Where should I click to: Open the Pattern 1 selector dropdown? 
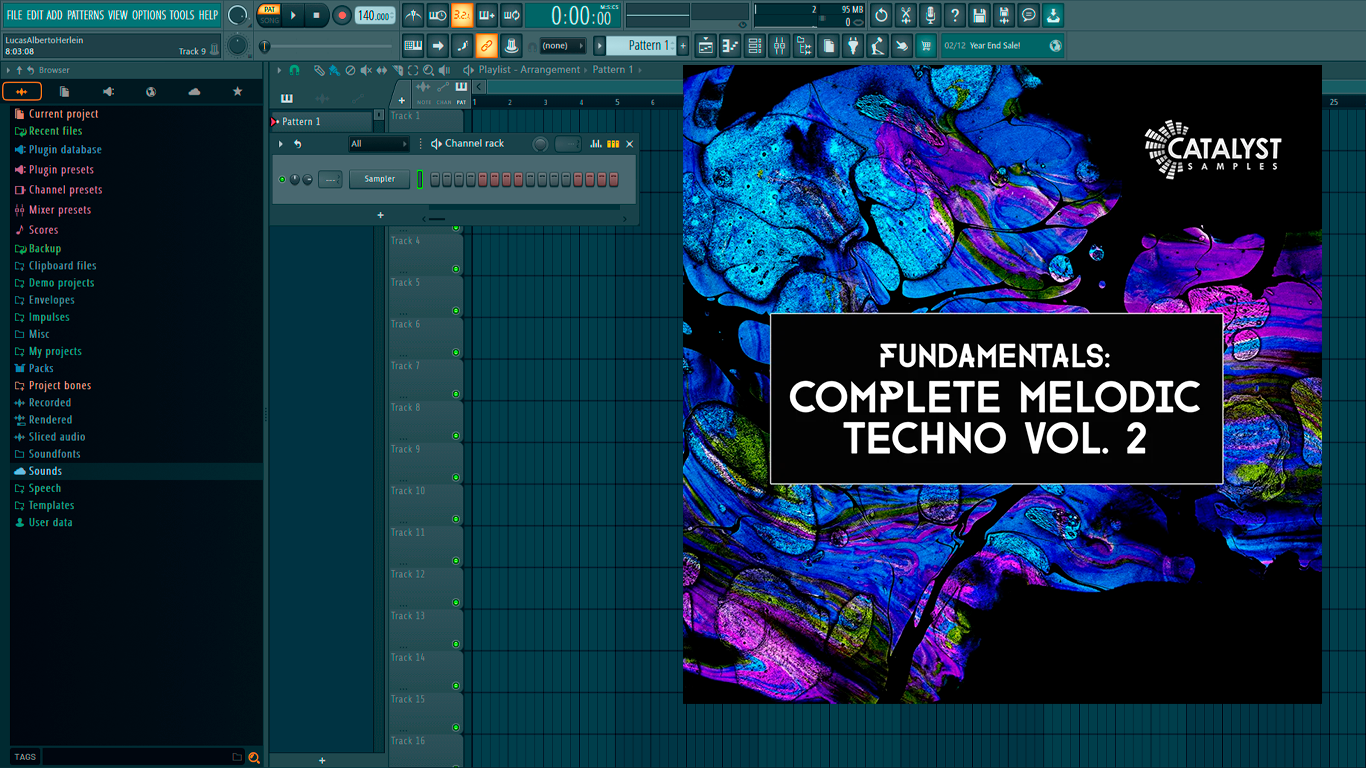[x=641, y=45]
